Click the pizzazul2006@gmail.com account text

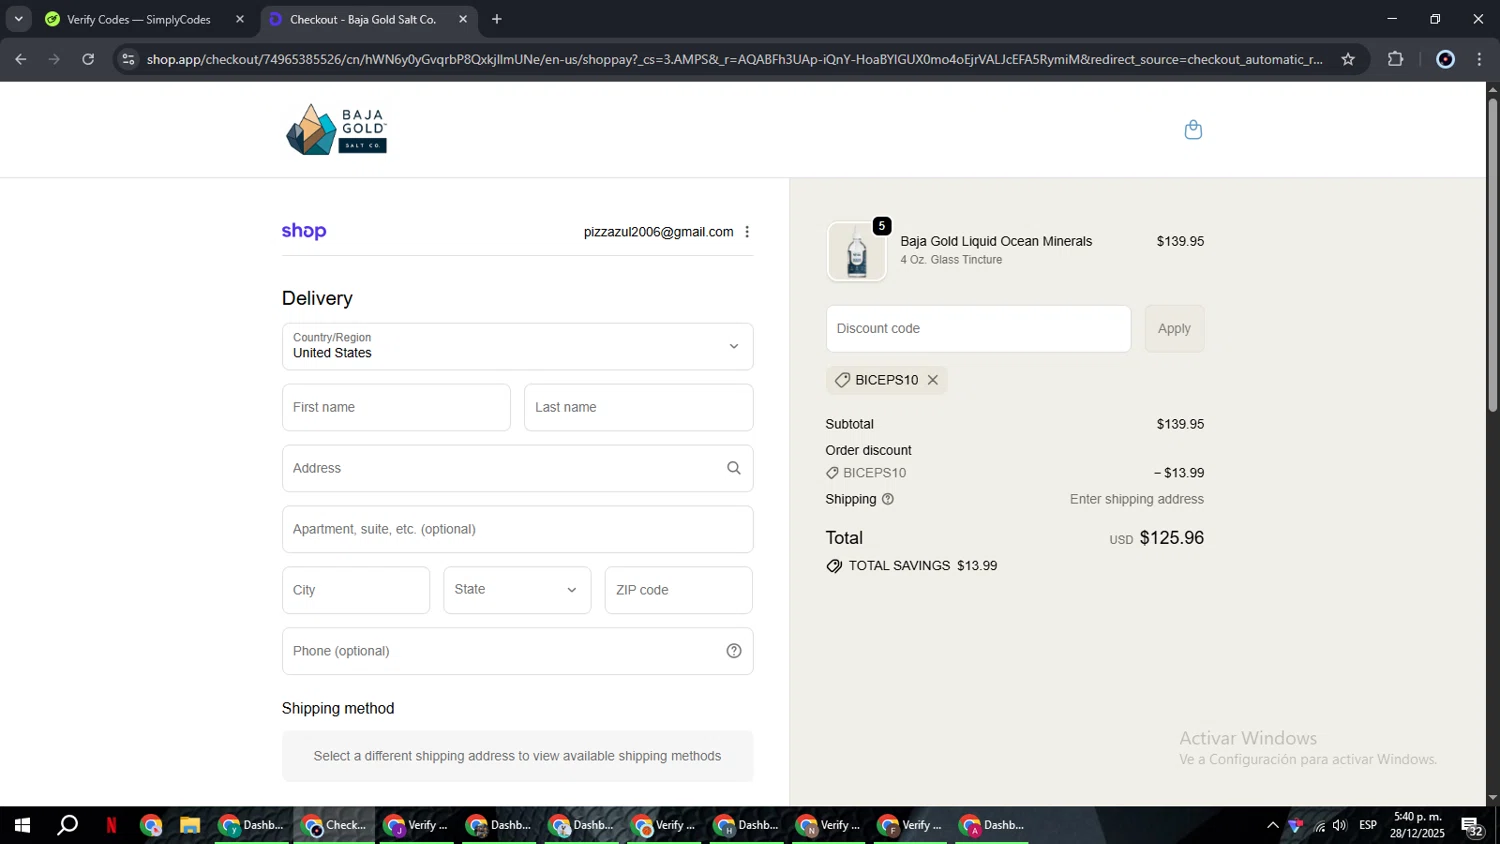[x=658, y=232]
